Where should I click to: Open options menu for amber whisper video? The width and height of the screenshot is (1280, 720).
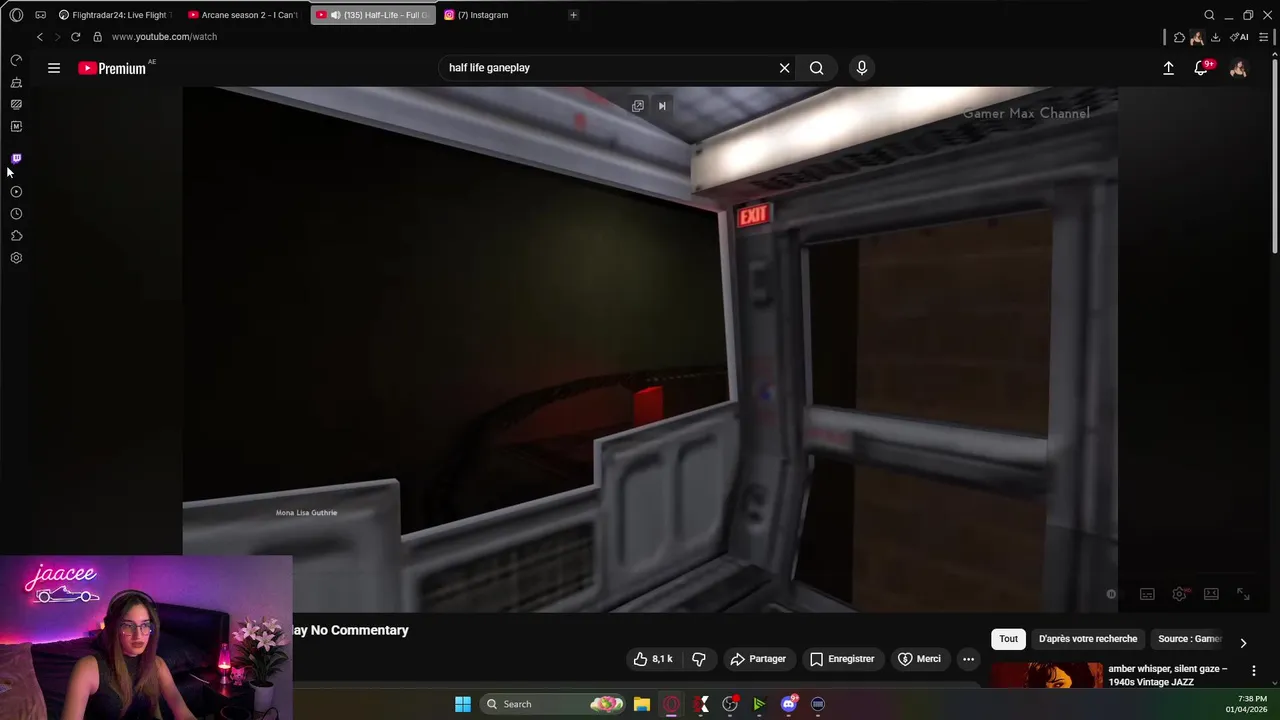(x=1254, y=671)
